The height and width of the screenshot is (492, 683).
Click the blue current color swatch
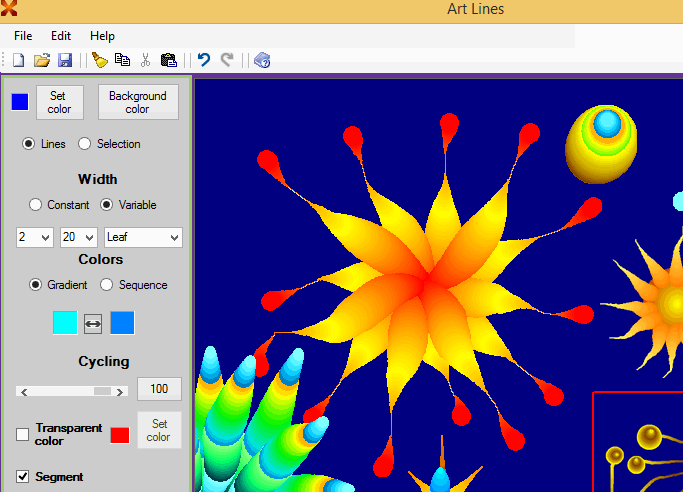point(20,102)
